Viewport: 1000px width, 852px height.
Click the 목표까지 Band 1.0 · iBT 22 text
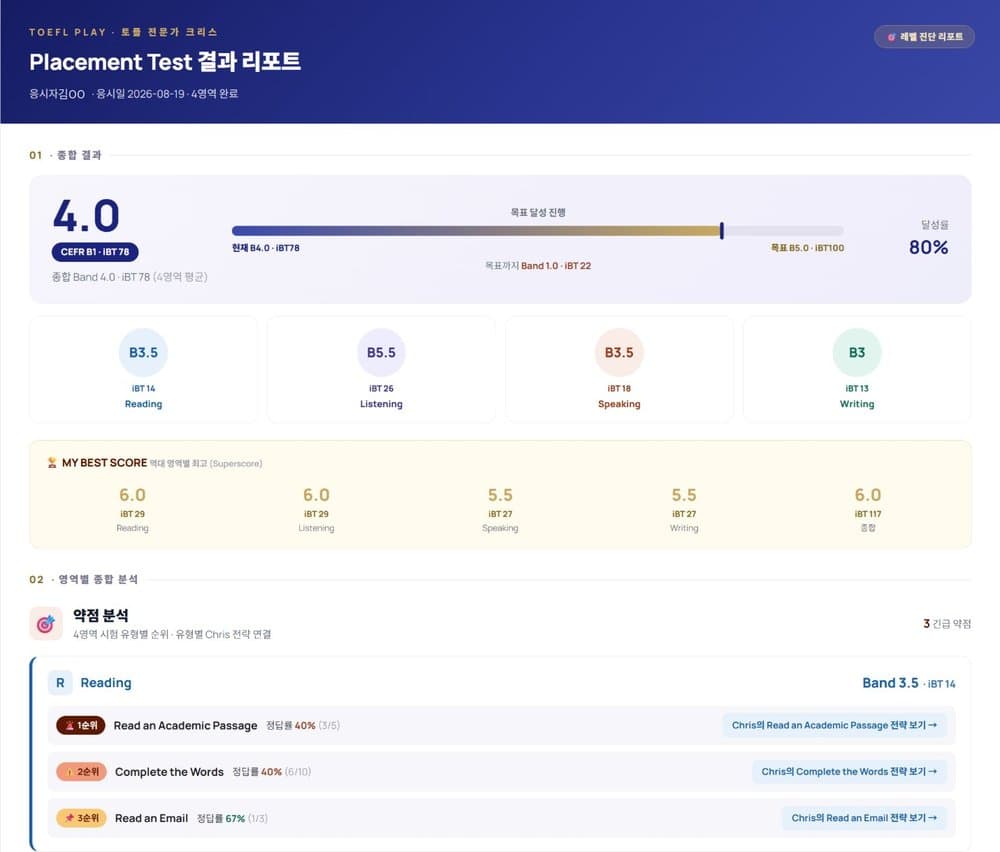pos(538,266)
